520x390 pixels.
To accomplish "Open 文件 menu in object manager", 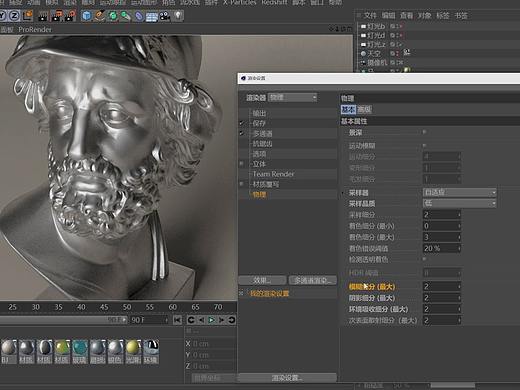I will pos(370,15).
